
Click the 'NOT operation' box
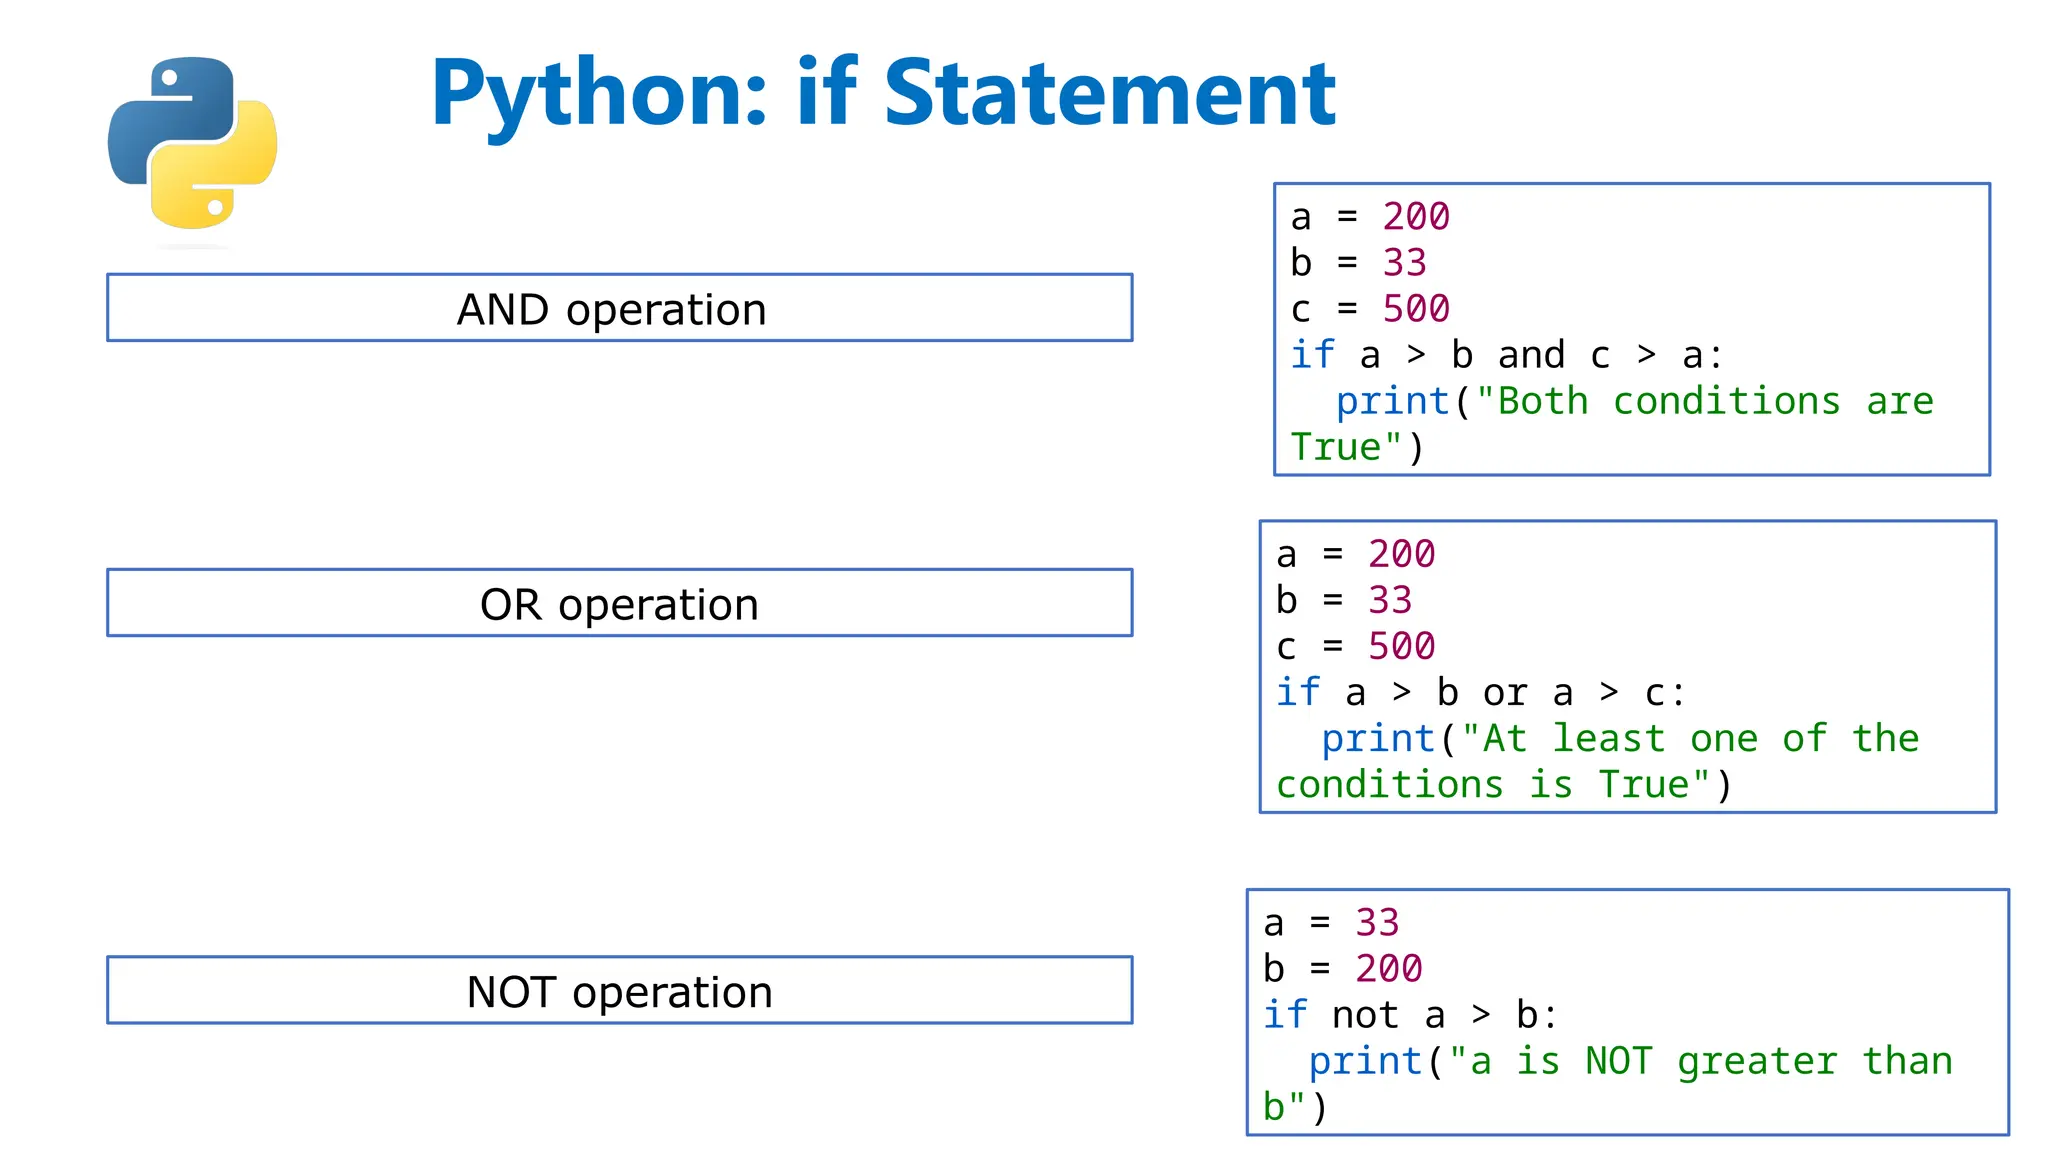[x=620, y=990]
